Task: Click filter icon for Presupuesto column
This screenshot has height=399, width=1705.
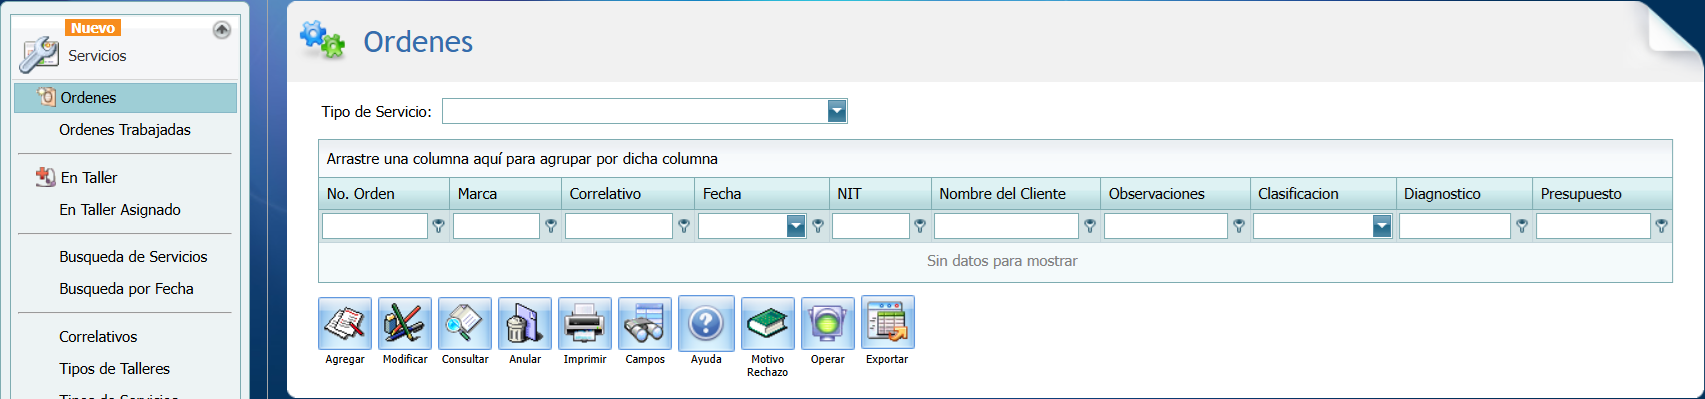Action: [x=1661, y=227]
